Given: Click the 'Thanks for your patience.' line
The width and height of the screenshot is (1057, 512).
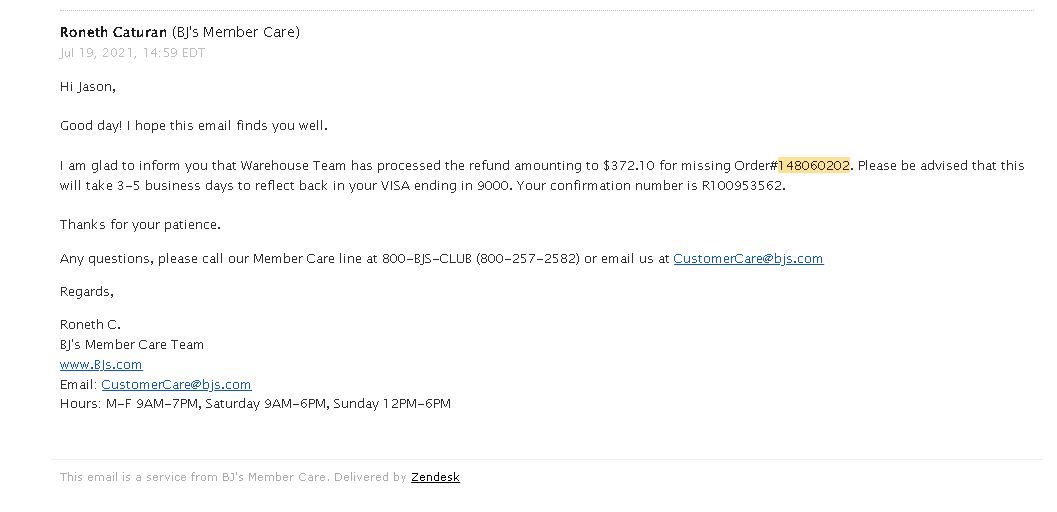Looking at the screenshot, I should click(140, 225).
